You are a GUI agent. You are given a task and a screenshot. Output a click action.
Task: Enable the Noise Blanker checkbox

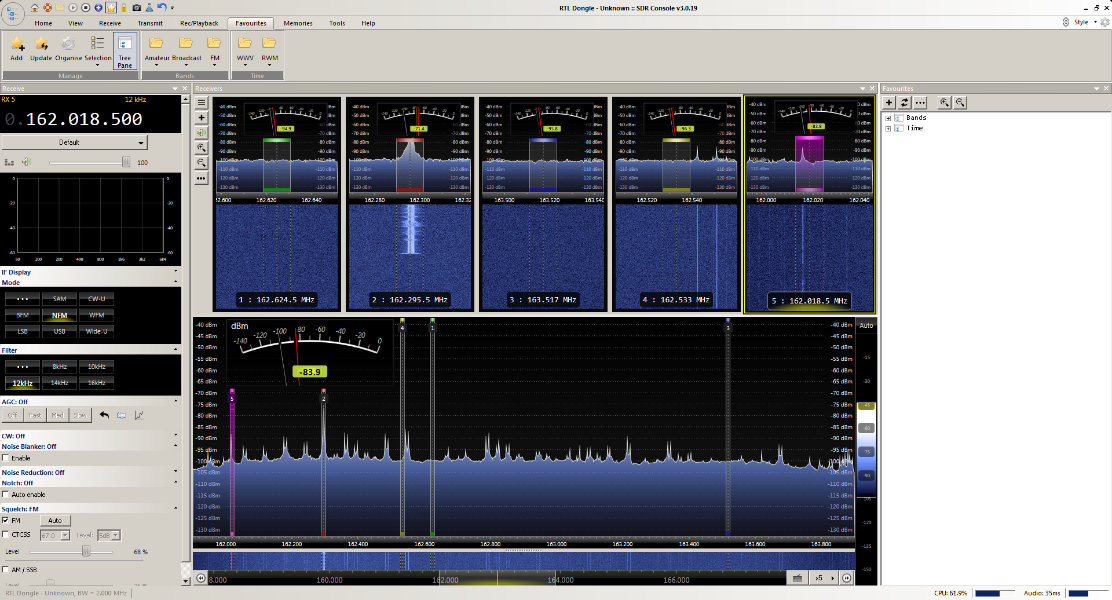point(6,458)
